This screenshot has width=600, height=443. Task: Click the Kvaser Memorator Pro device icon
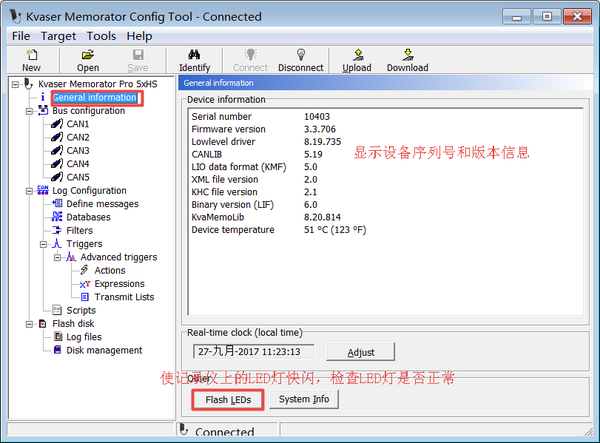(29, 84)
